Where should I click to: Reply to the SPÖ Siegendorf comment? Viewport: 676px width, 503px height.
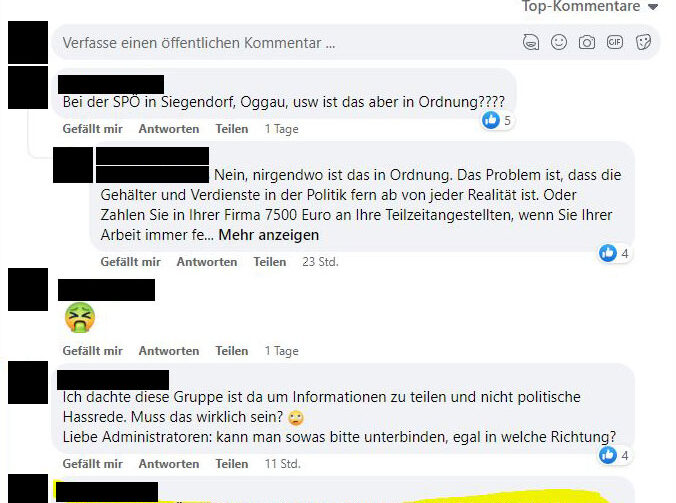click(x=169, y=129)
